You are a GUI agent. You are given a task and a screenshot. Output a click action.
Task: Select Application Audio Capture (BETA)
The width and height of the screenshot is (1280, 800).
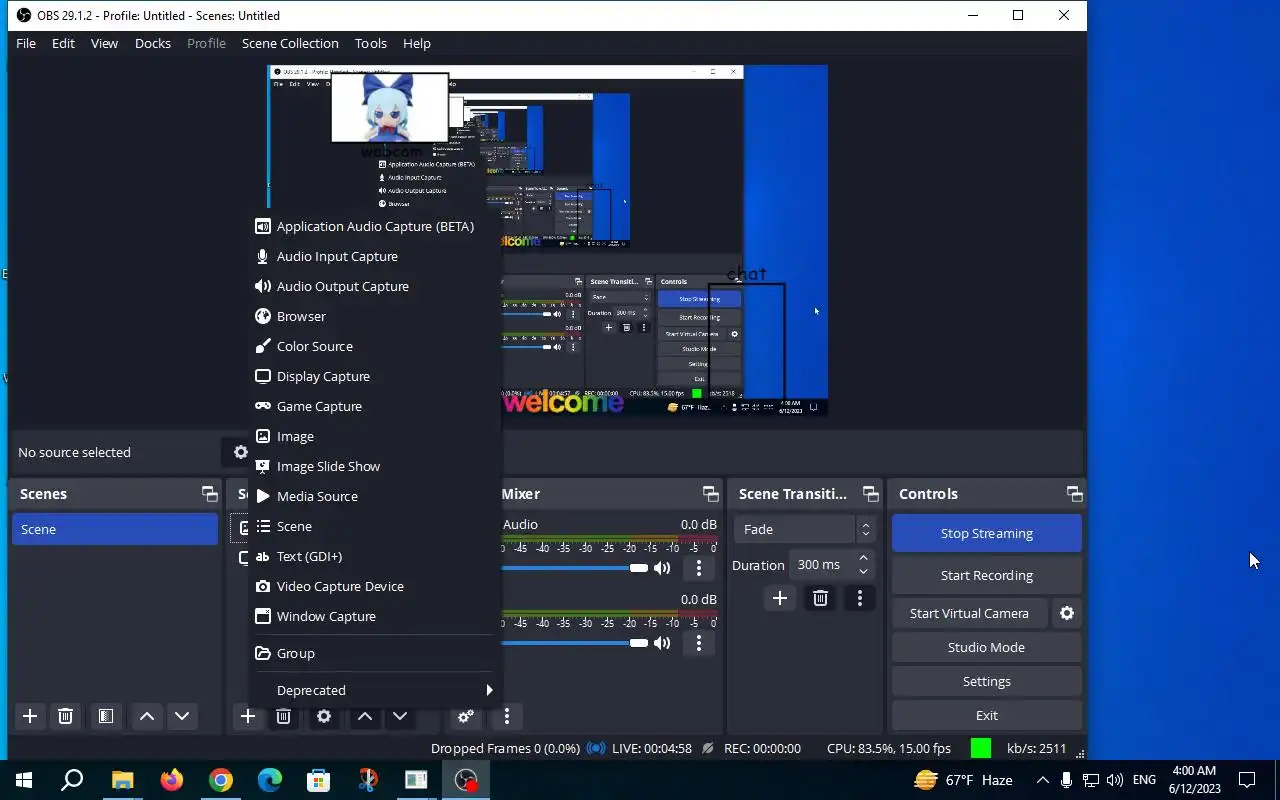374,226
